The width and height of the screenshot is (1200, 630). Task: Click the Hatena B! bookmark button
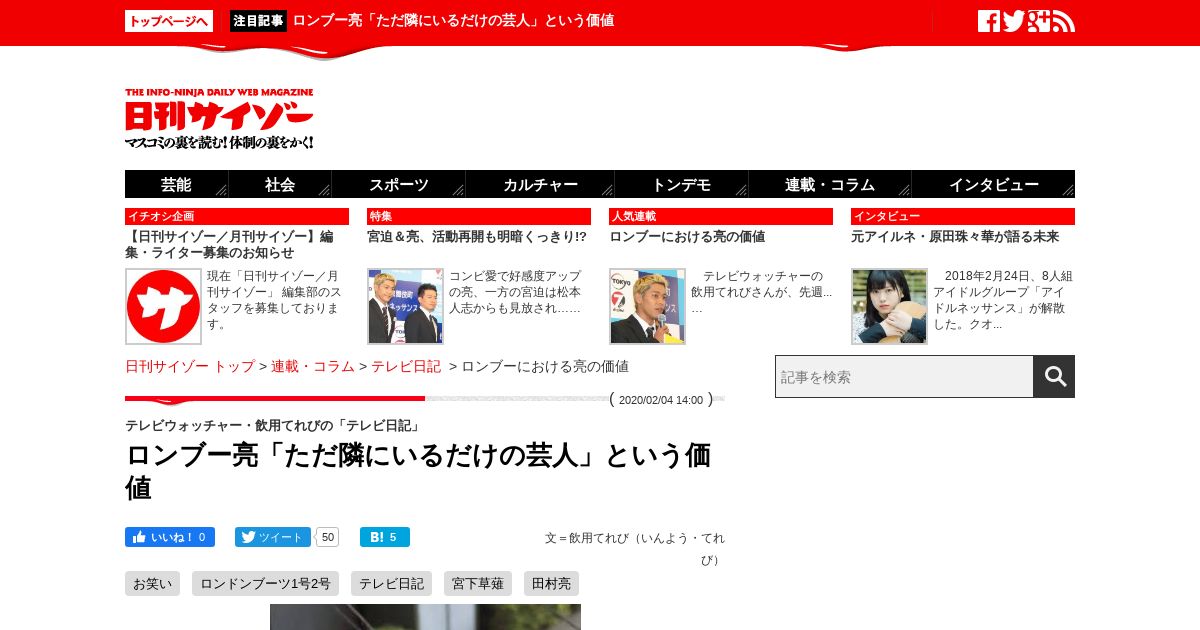point(385,537)
